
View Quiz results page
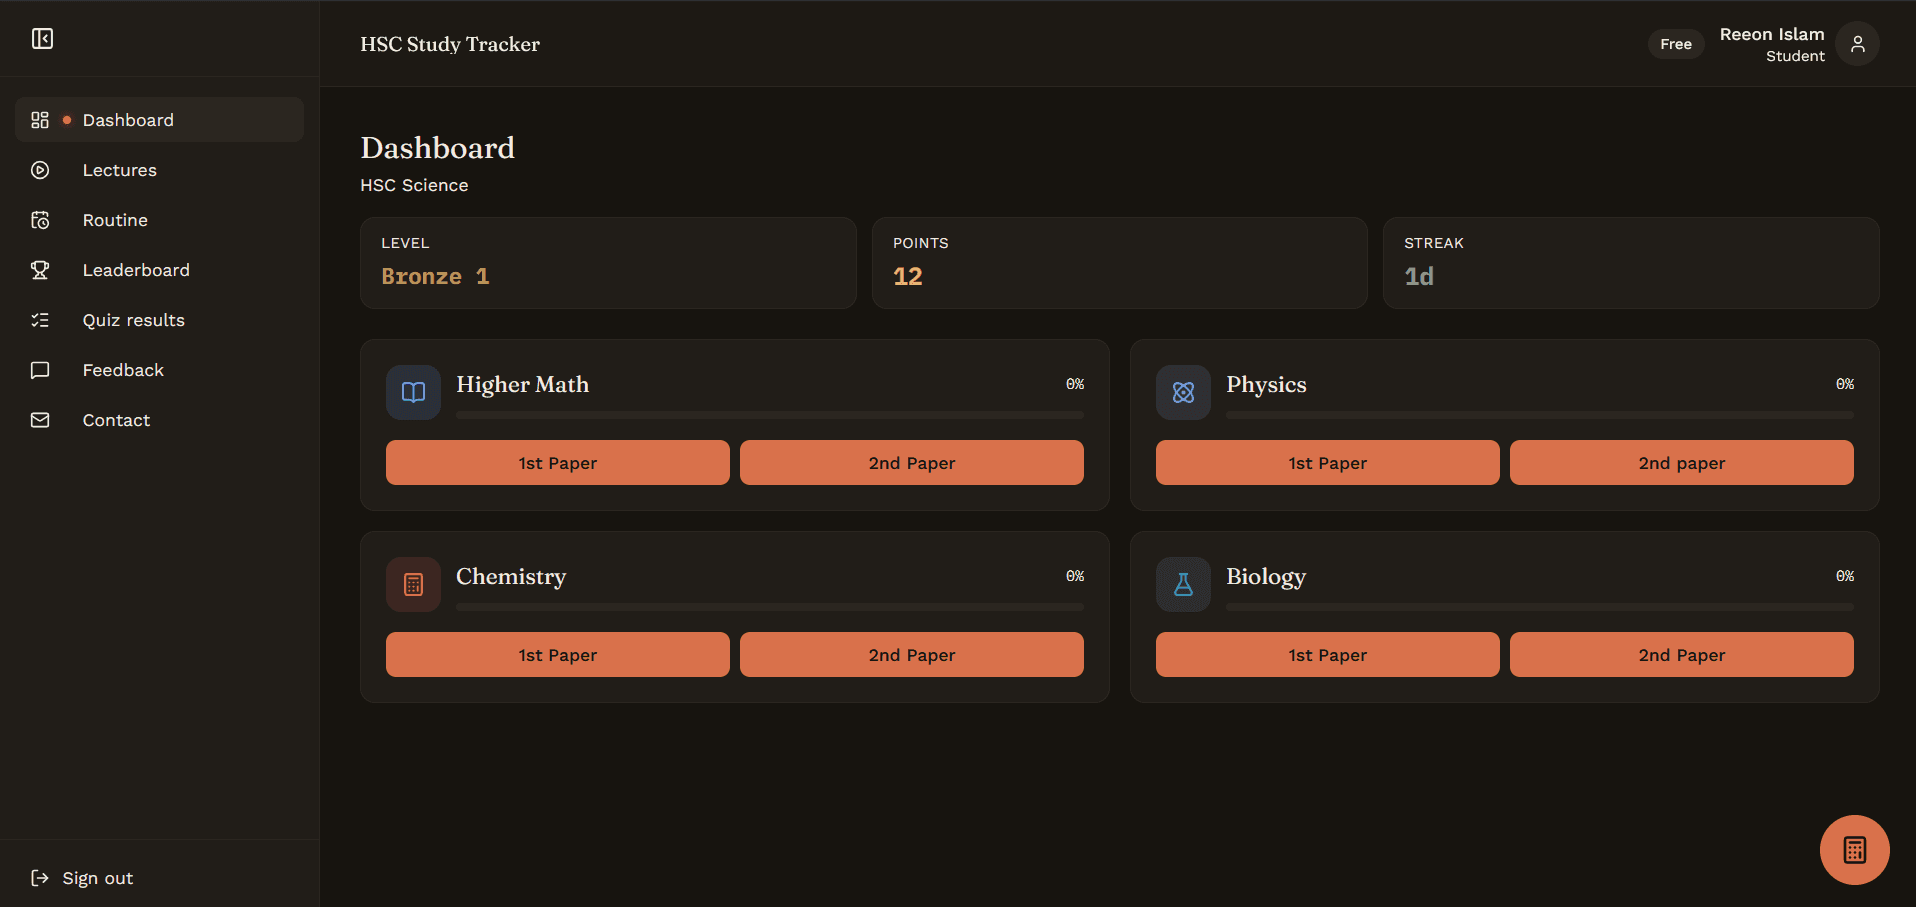point(160,320)
